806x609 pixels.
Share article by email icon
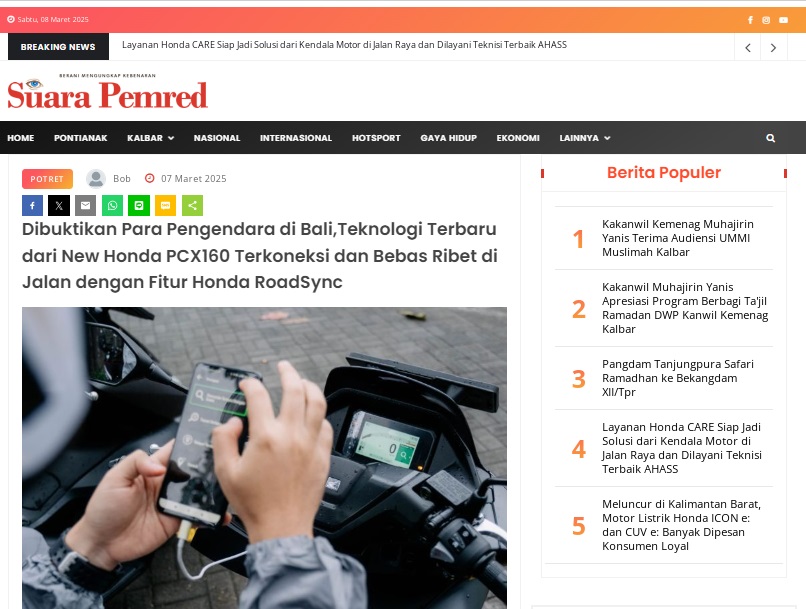[85, 206]
